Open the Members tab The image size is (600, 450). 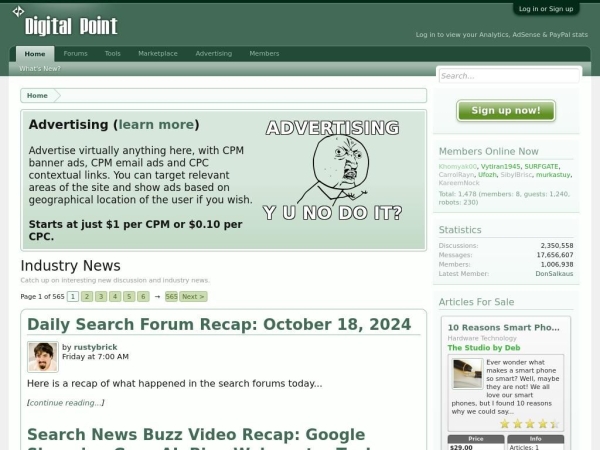[x=264, y=54]
